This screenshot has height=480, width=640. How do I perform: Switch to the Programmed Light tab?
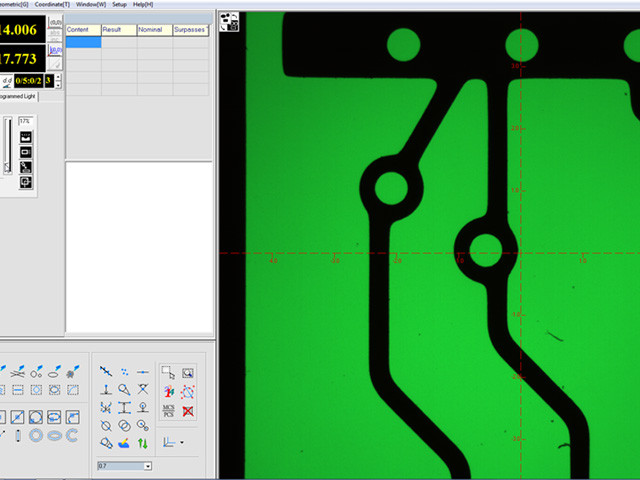(28, 96)
